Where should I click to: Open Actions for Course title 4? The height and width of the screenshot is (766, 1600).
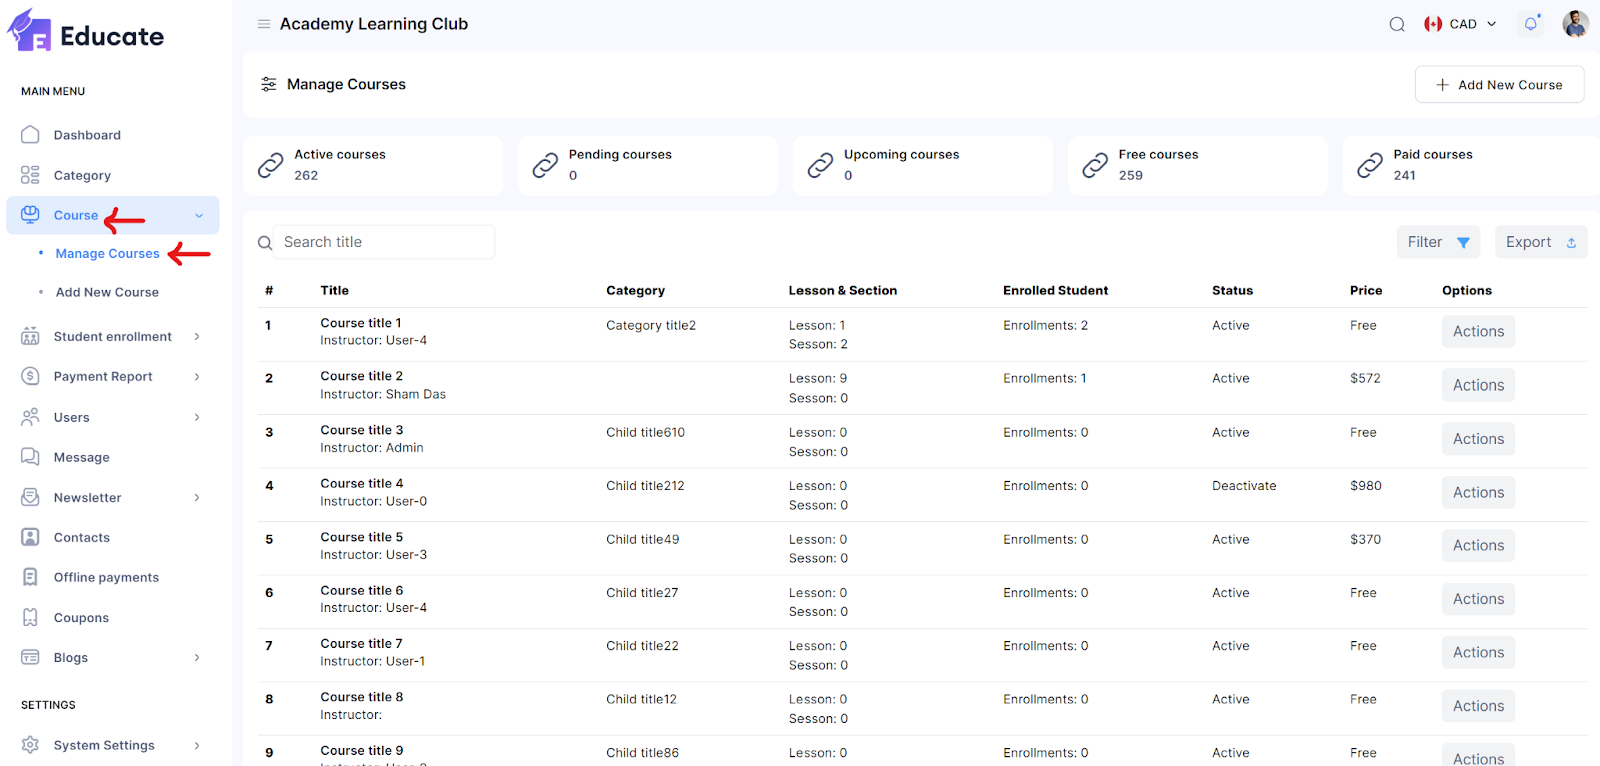click(x=1478, y=492)
